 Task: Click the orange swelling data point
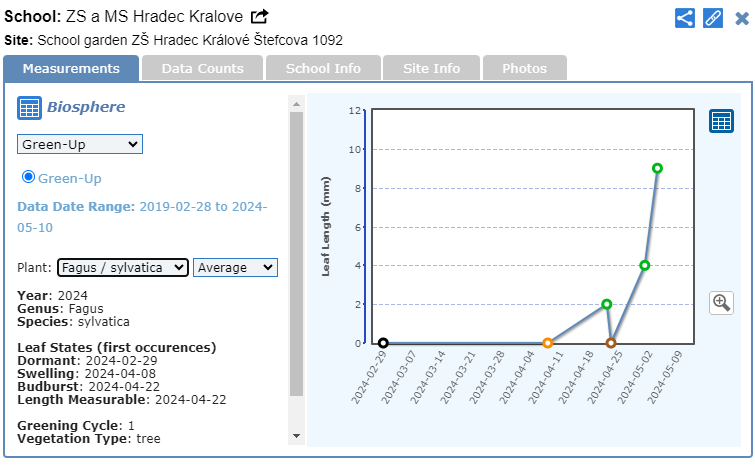click(x=547, y=343)
